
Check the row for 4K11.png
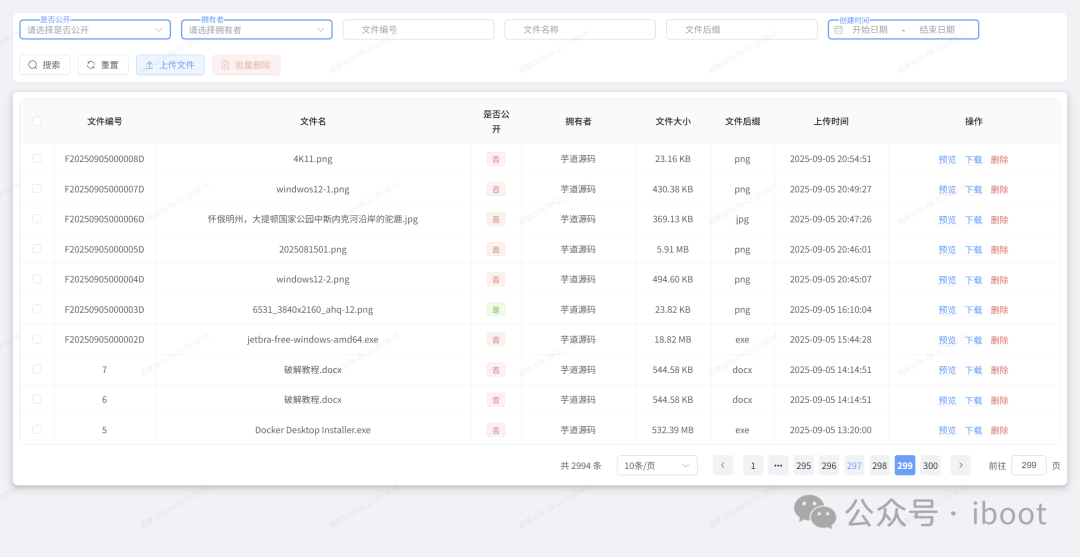click(37, 158)
